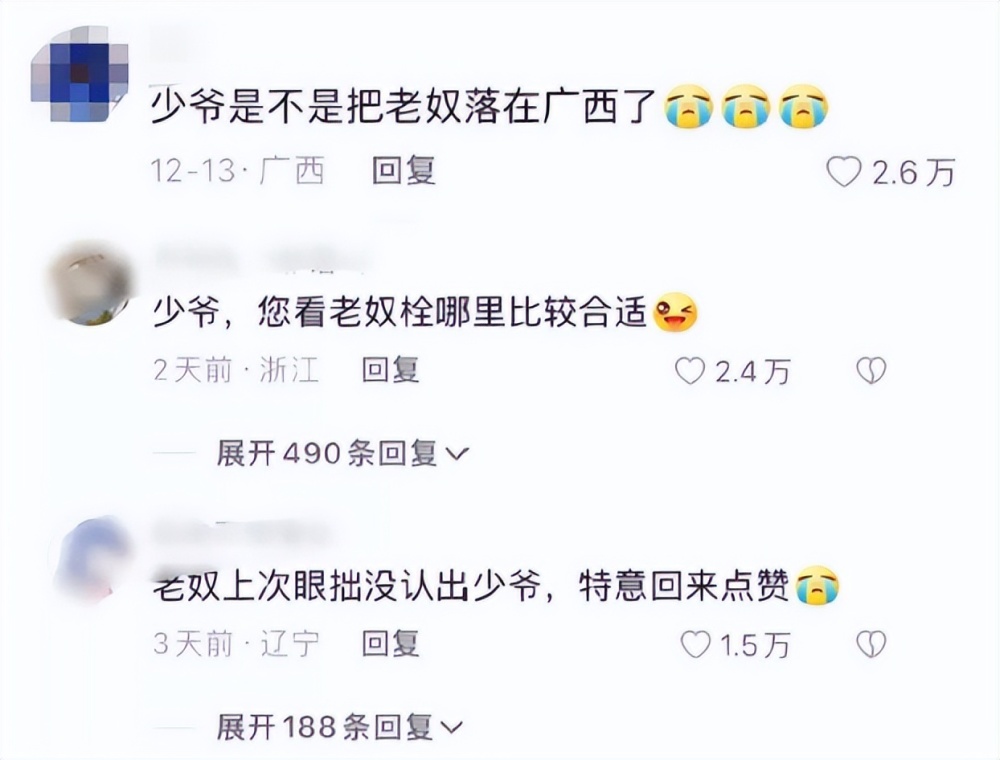Click the chevron next to 展开188条回复
The height and width of the screenshot is (760, 1000).
coord(451,728)
